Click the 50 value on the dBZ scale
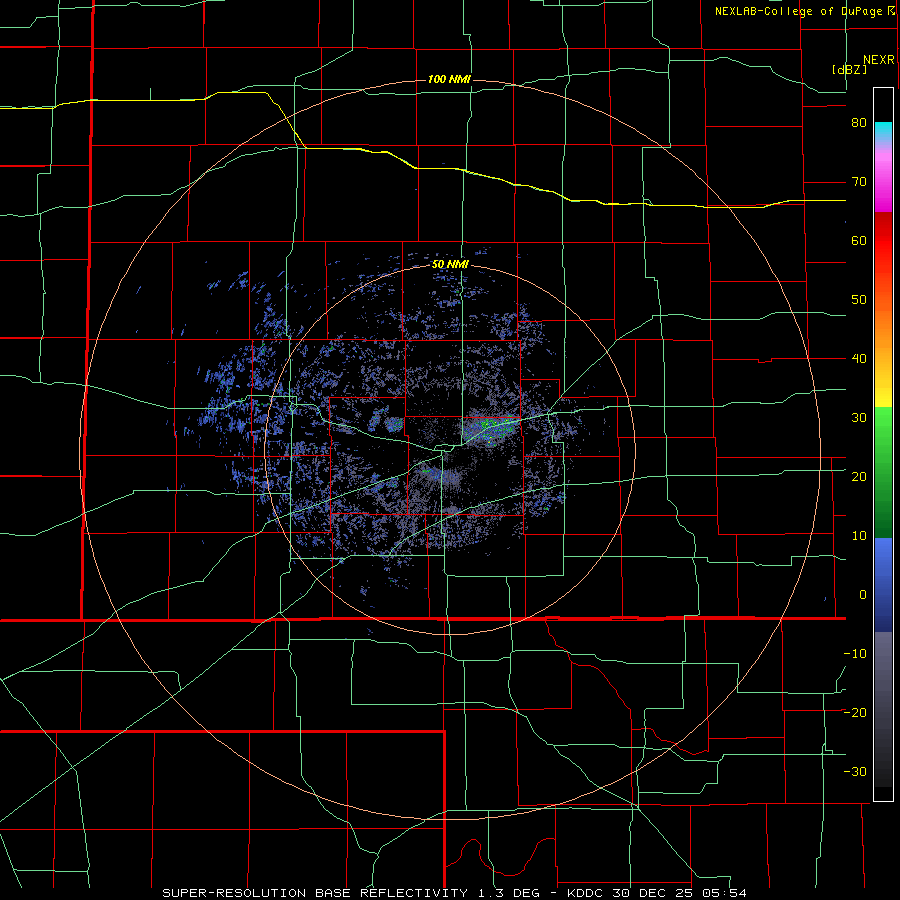 859,300
